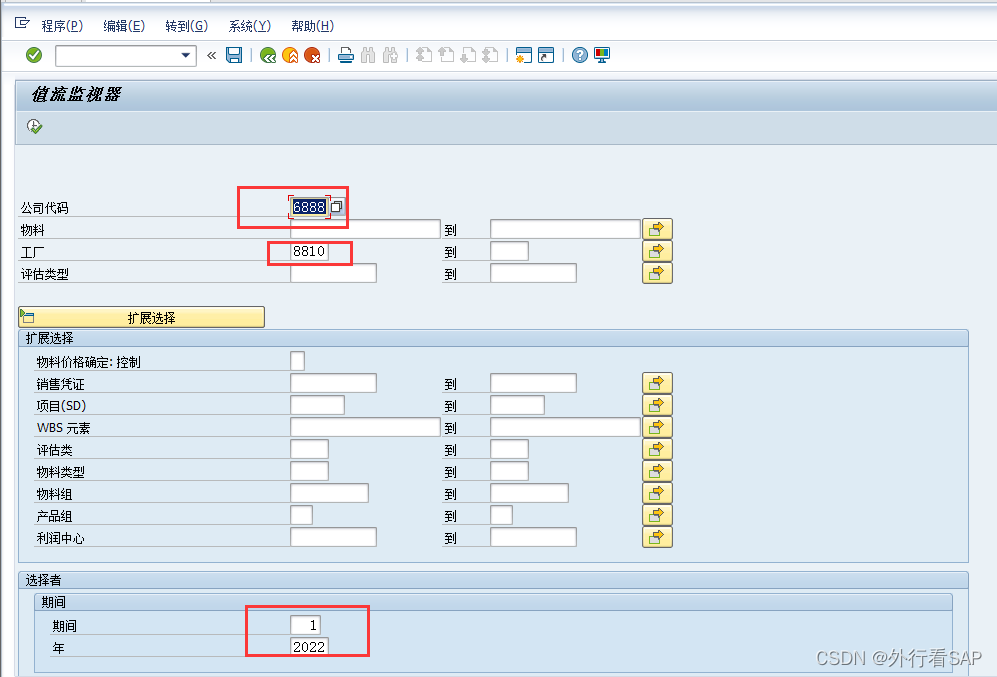Open the command field dropdown arrow

[x=186, y=56]
